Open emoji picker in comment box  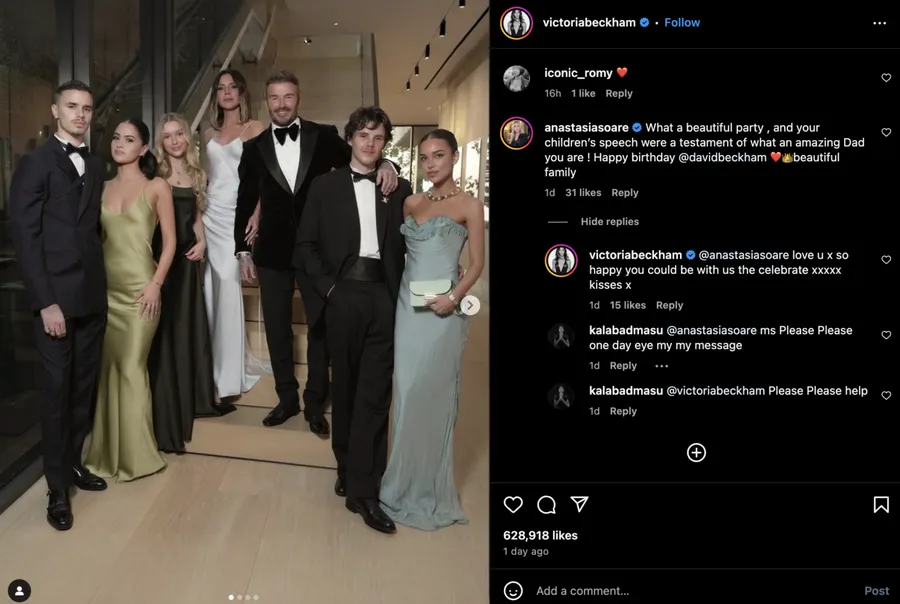pos(513,591)
